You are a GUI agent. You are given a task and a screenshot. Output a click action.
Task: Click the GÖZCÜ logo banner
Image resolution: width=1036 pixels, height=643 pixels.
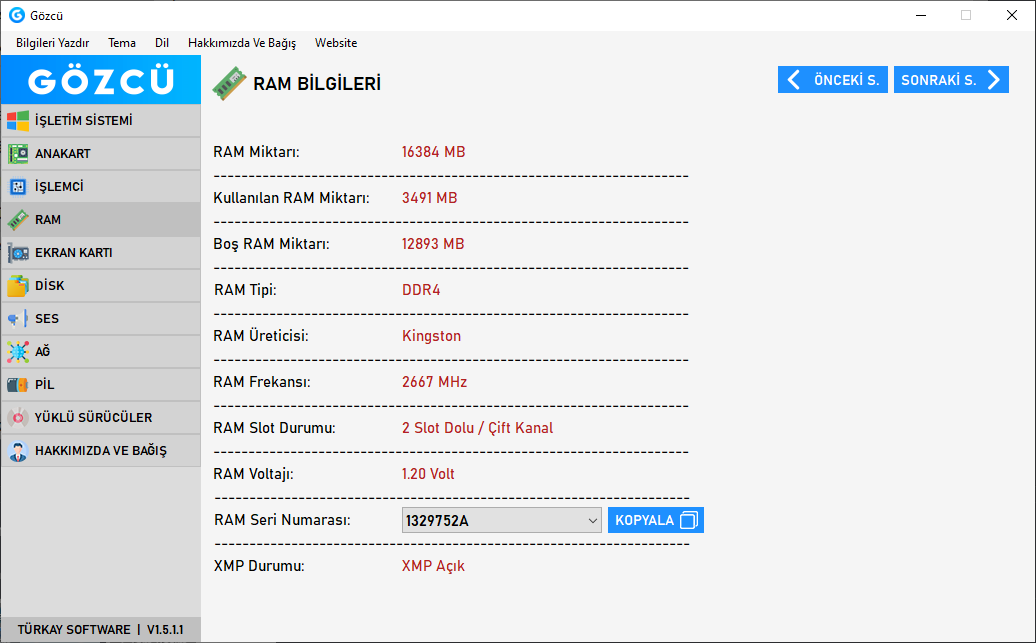tap(100, 80)
